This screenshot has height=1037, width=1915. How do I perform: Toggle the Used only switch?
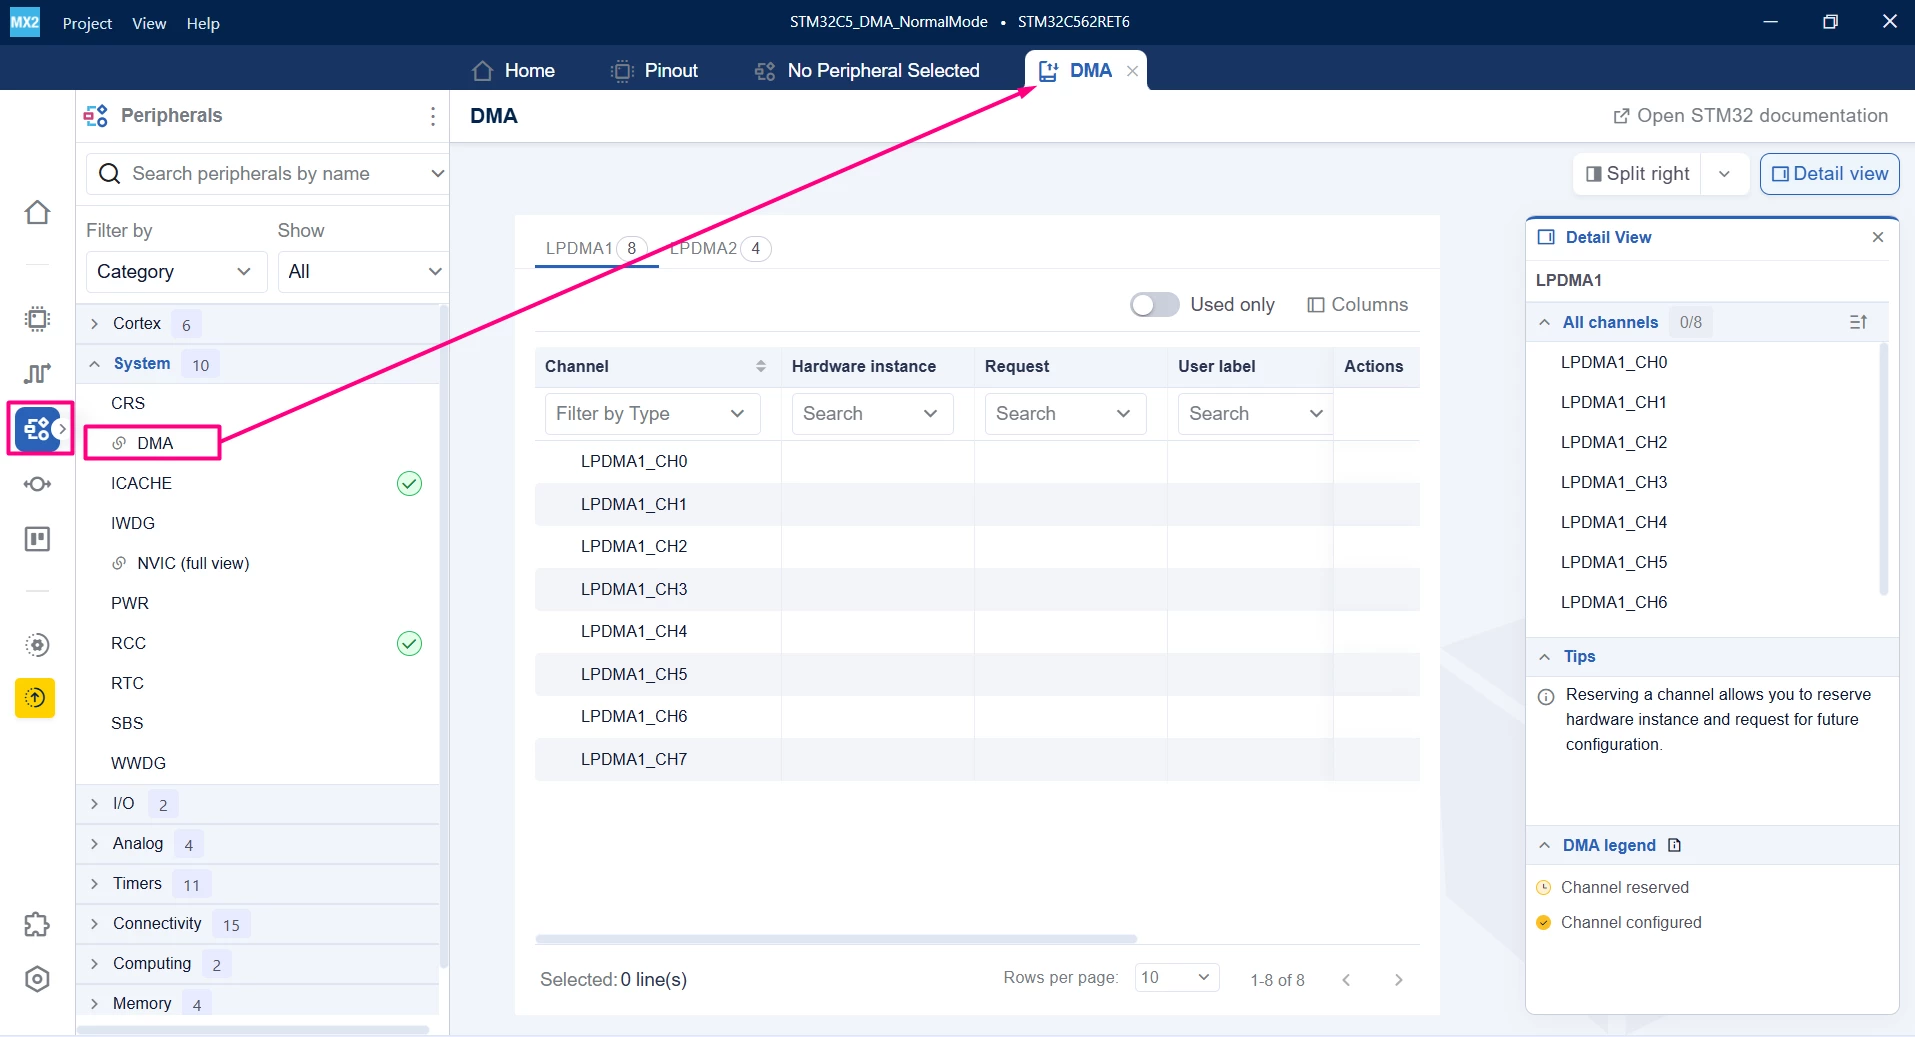(1154, 305)
